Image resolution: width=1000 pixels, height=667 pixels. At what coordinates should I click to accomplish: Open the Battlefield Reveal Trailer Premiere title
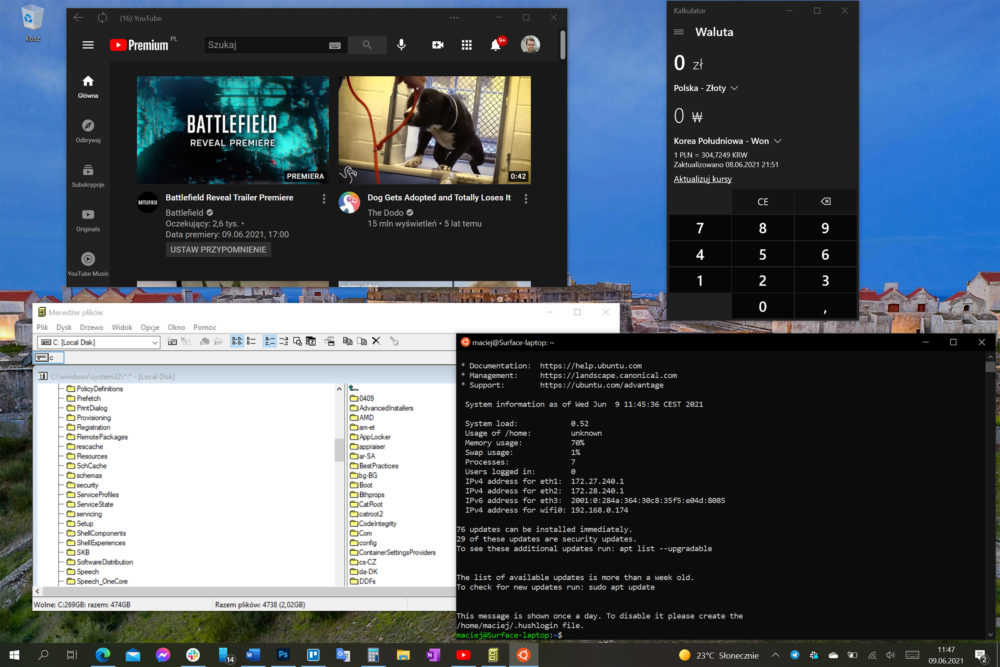[x=230, y=198]
